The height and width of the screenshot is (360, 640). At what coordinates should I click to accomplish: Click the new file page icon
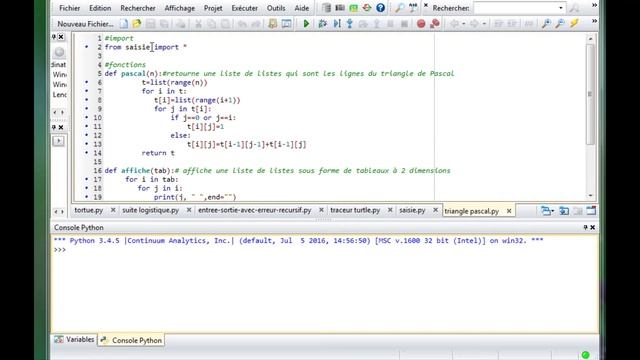tap(123, 24)
